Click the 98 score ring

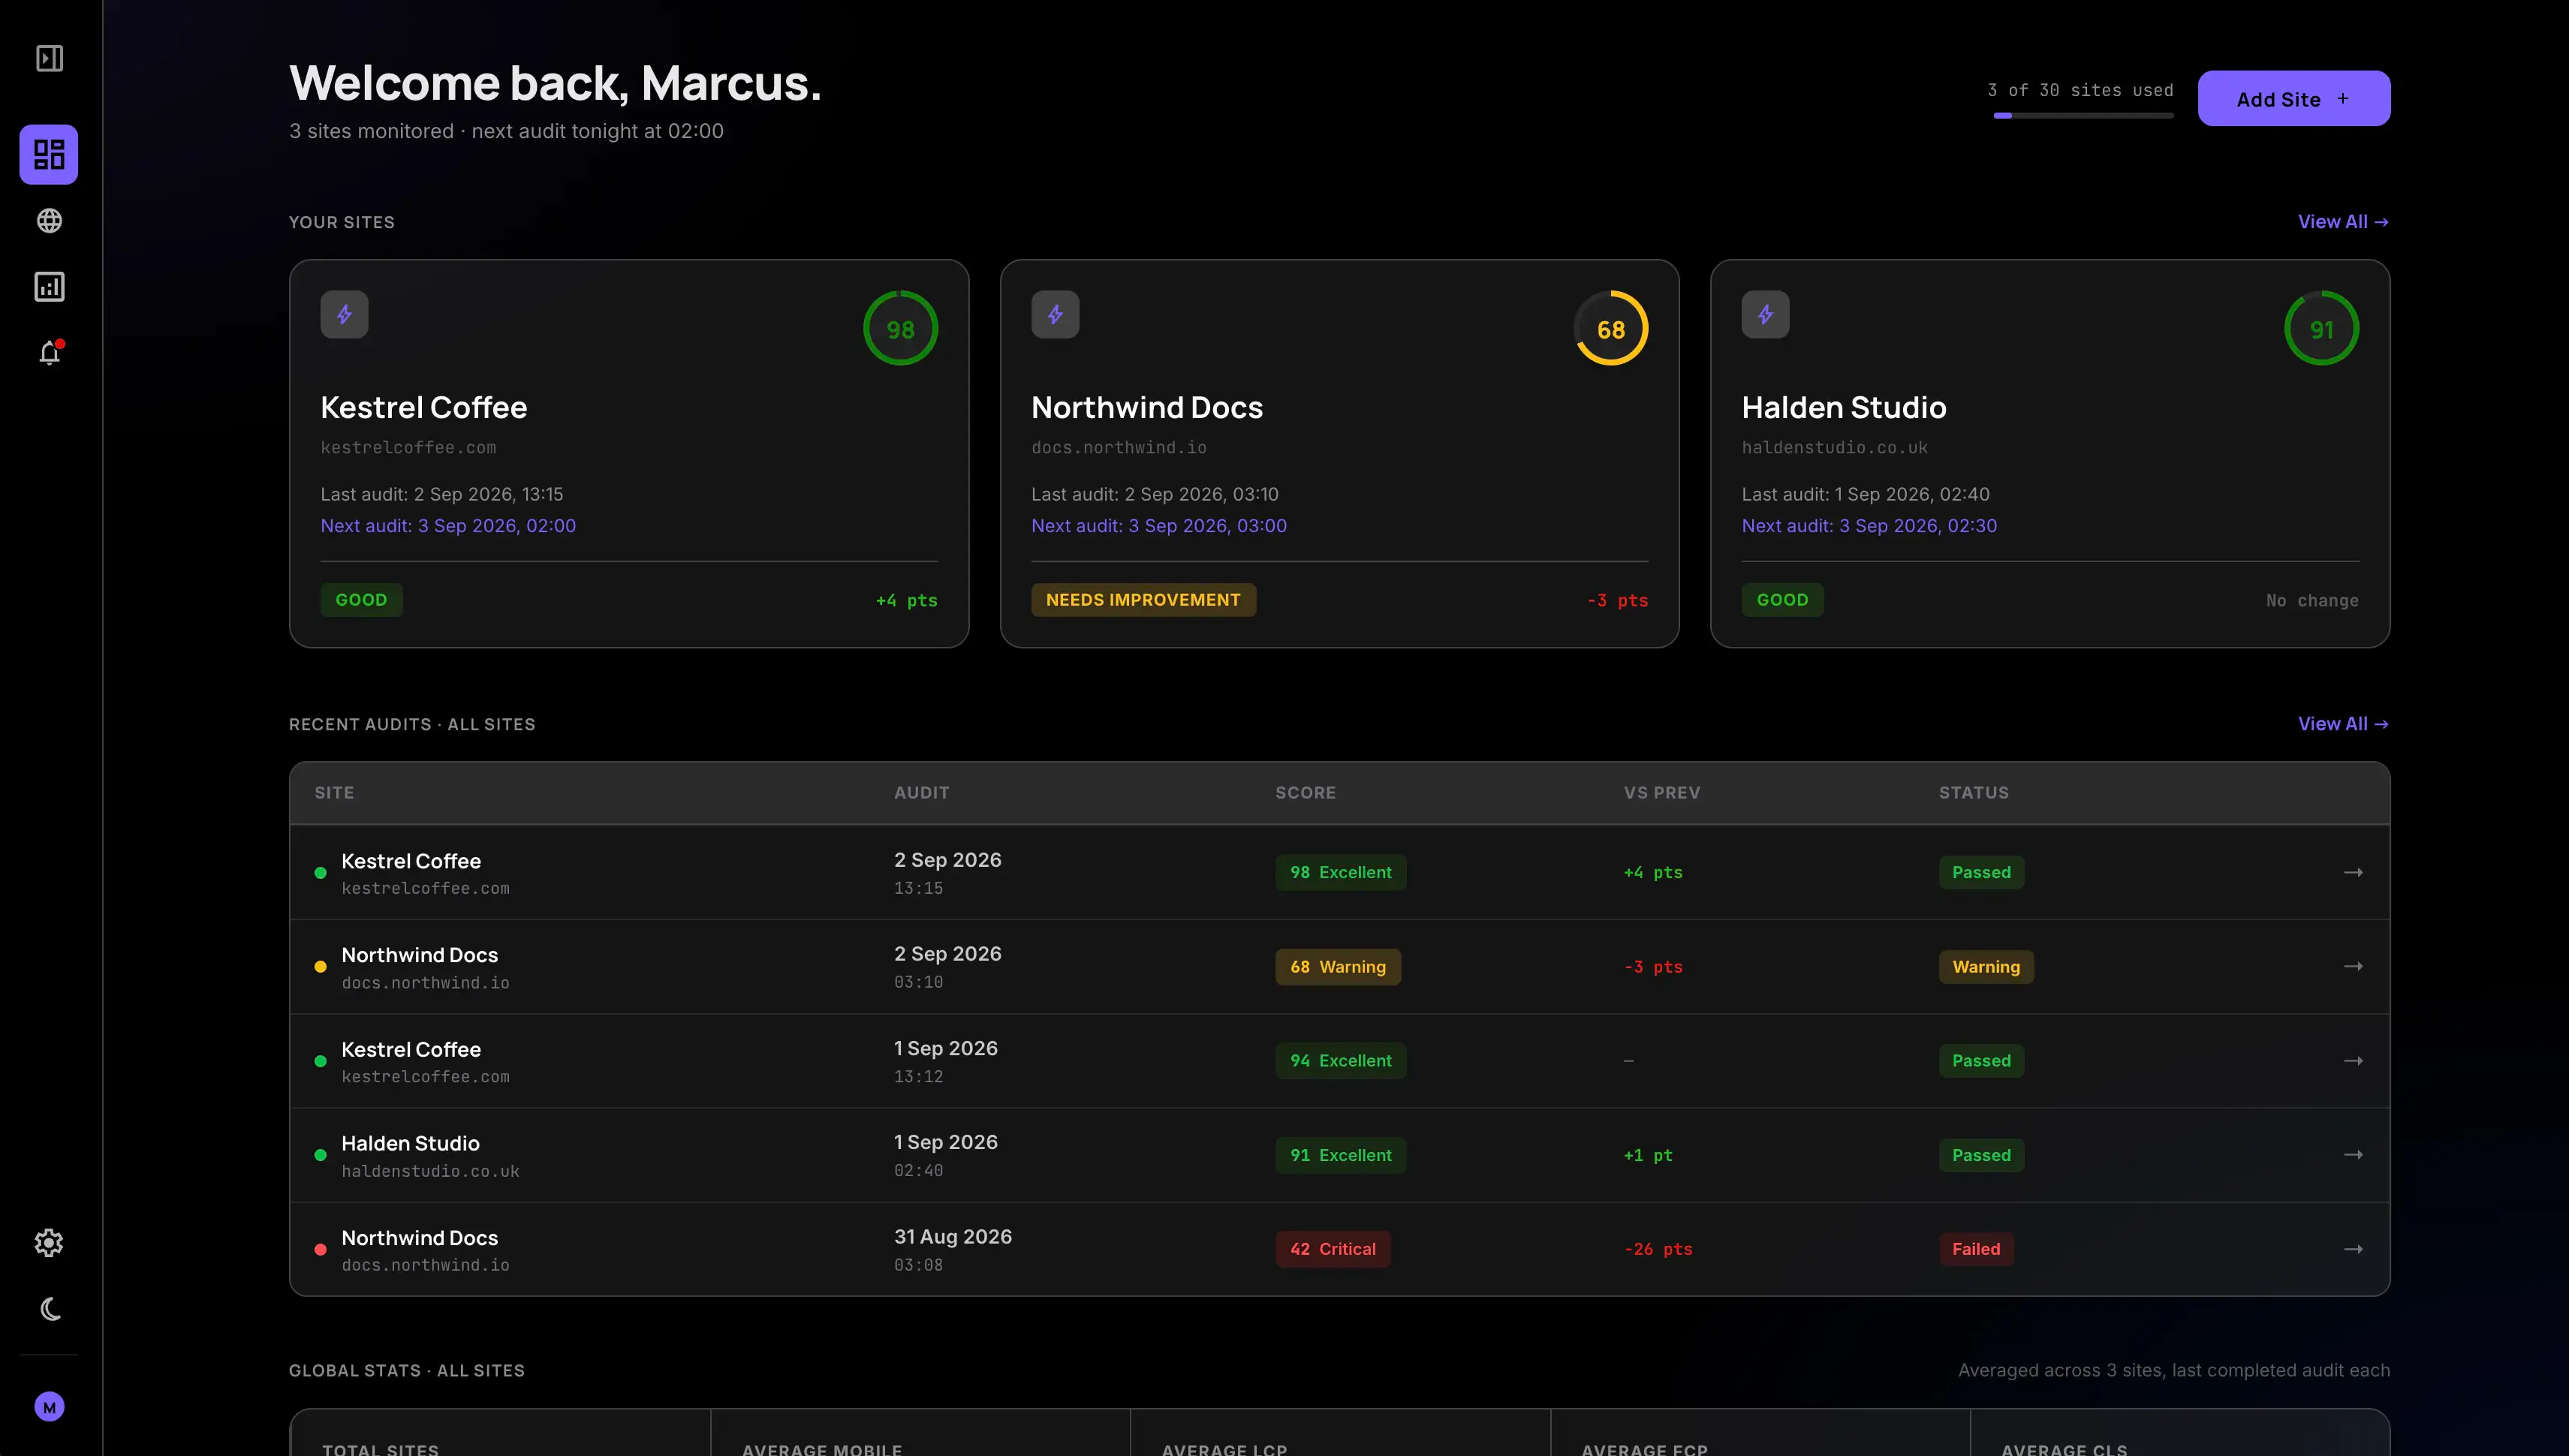pos(900,328)
